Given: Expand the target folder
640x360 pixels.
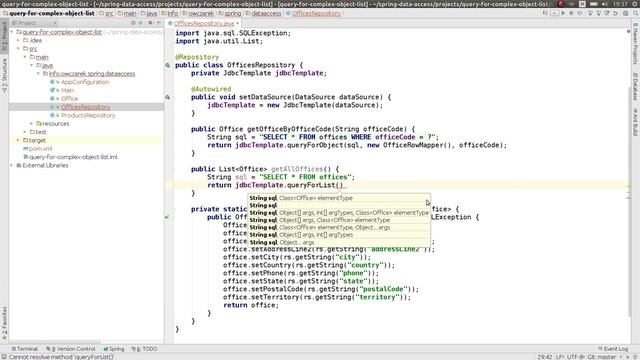Looking at the screenshot, I should (x=18, y=140).
